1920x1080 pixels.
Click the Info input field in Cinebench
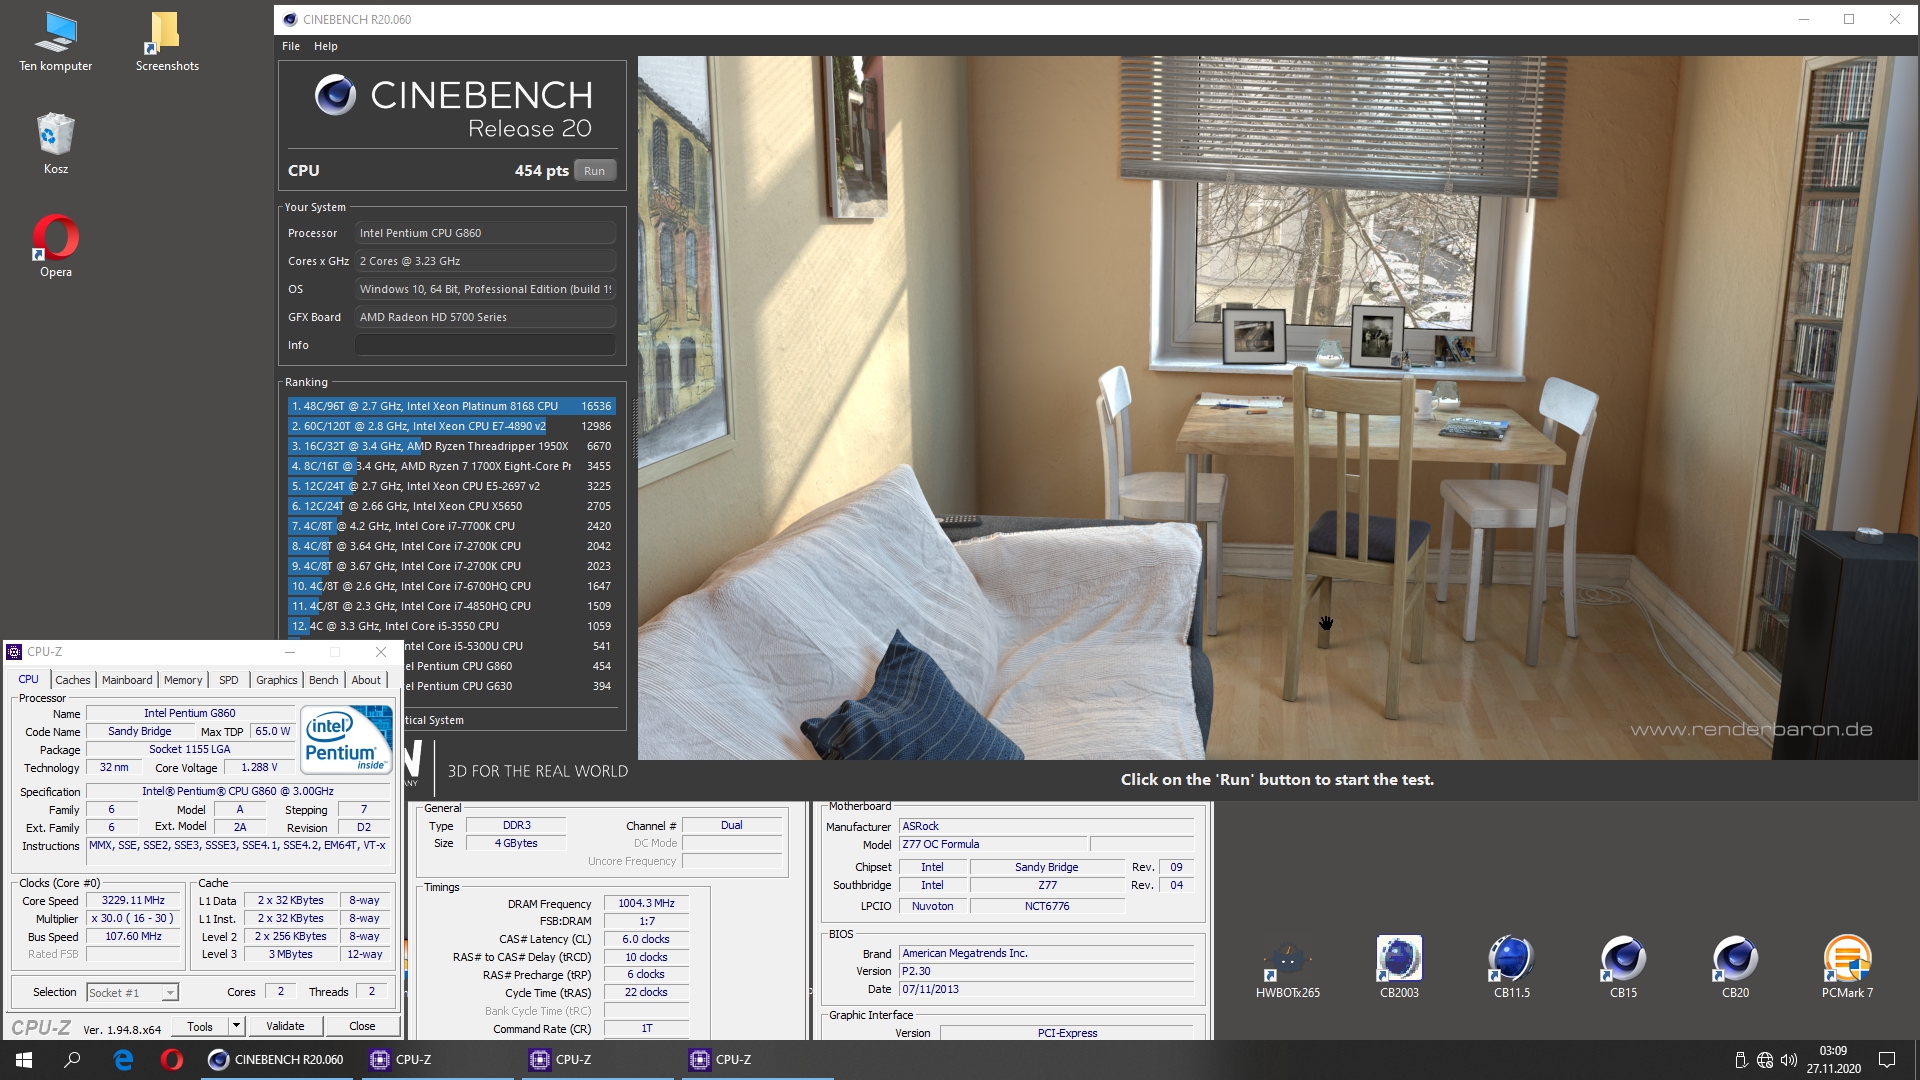click(485, 345)
